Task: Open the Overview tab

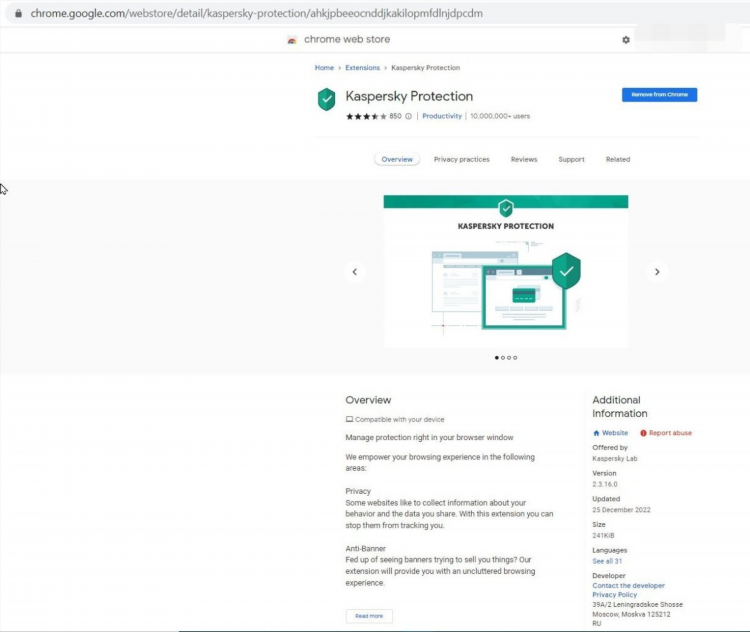Action: pos(397,159)
